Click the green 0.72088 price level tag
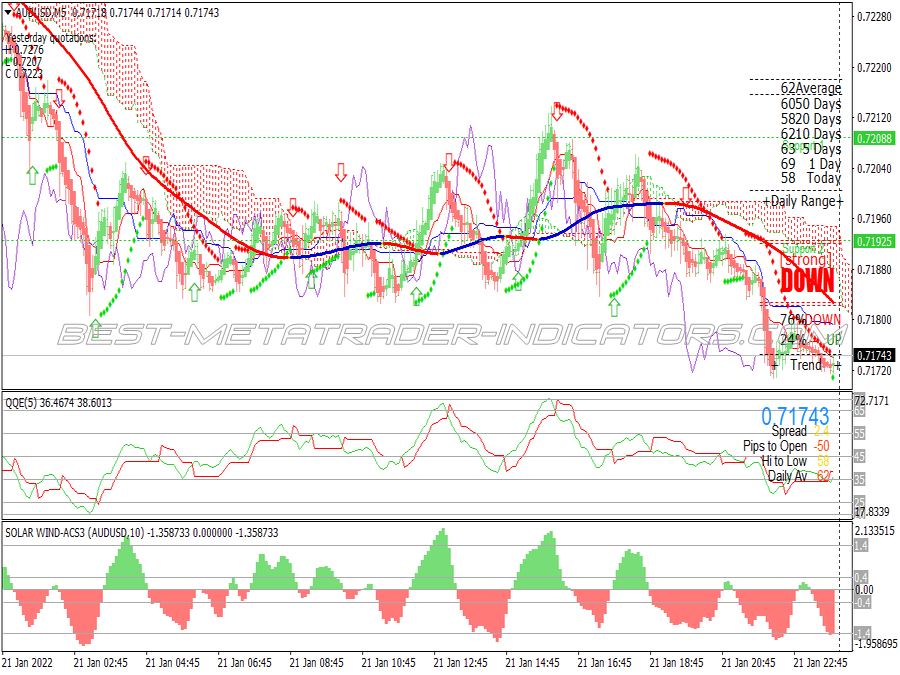 point(874,138)
